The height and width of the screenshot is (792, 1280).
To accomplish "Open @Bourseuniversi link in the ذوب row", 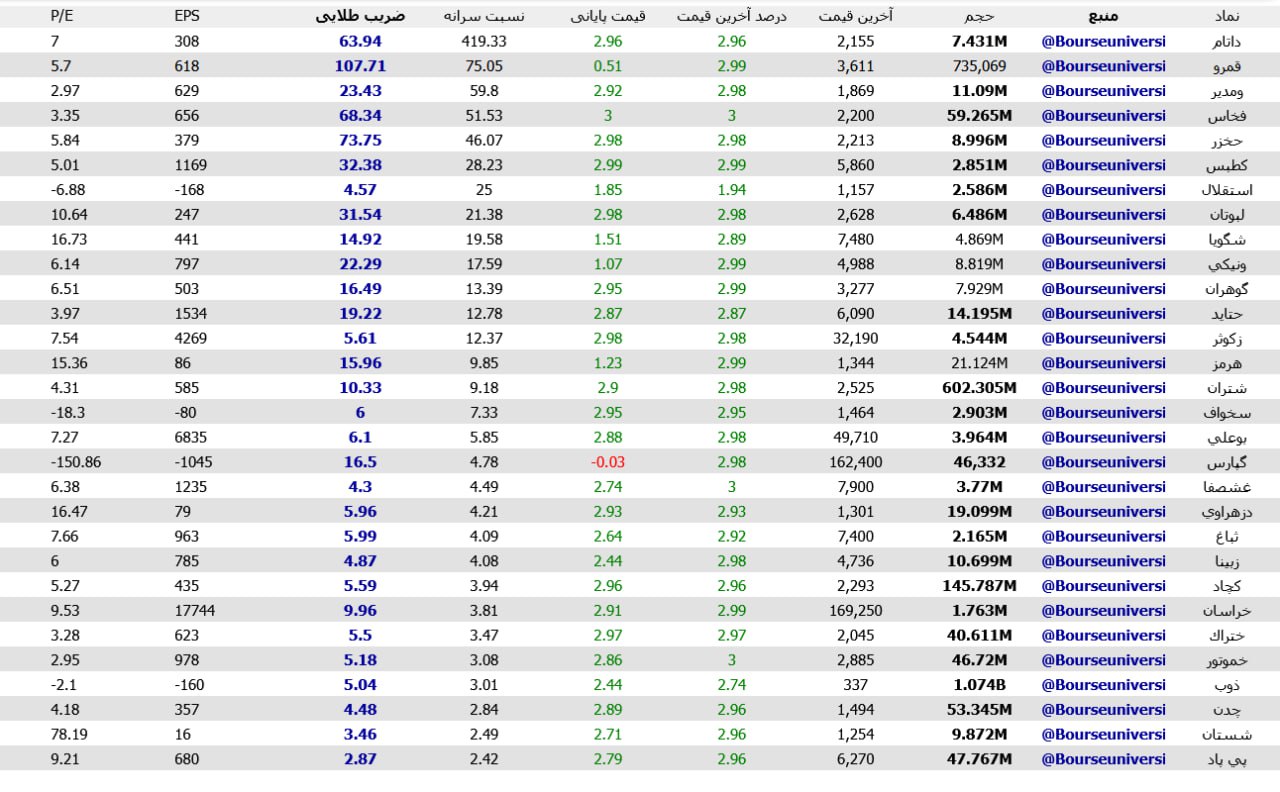I will tap(1103, 685).
